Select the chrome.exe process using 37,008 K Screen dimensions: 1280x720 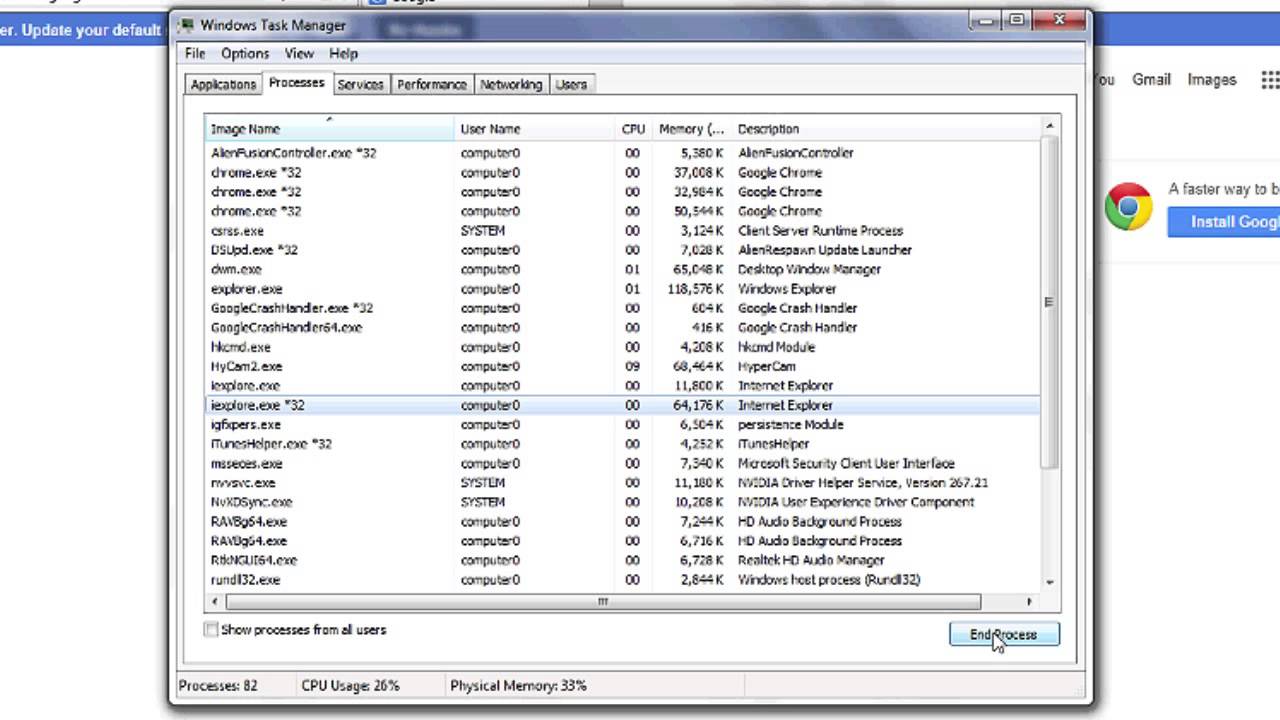pos(622,172)
